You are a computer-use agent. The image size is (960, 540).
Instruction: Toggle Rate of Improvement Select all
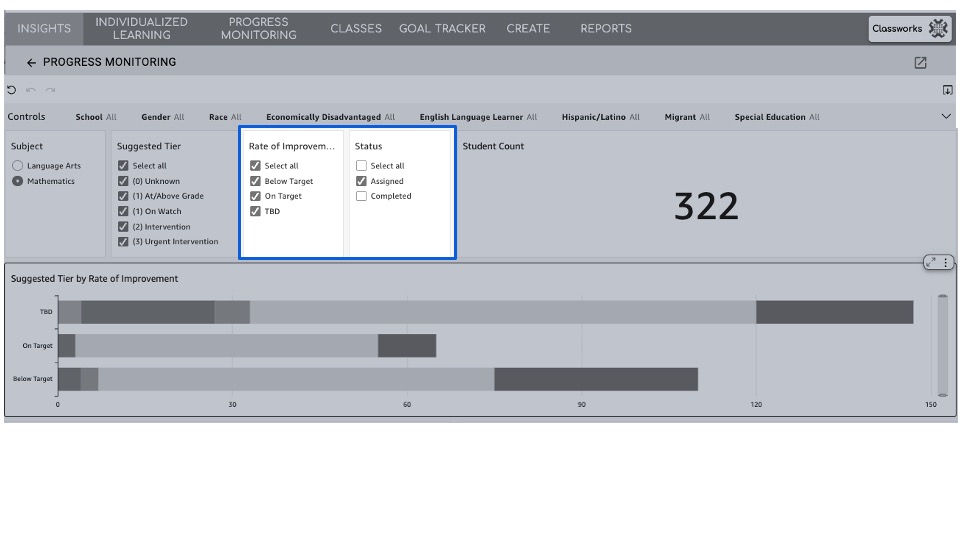255,165
